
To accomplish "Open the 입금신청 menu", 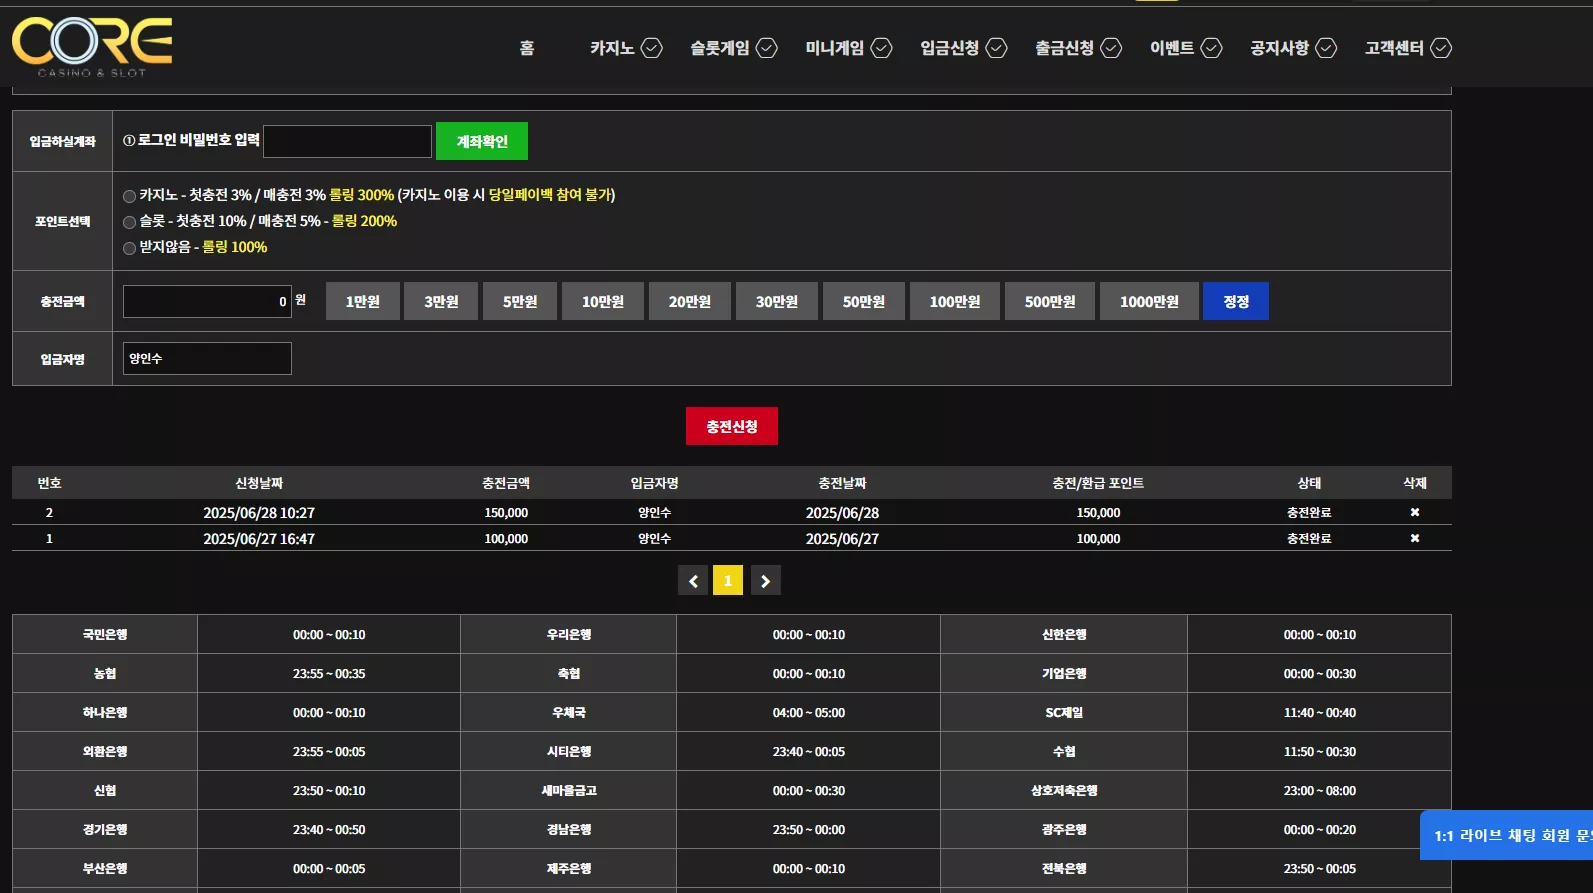I will pyautogui.click(x=950, y=48).
